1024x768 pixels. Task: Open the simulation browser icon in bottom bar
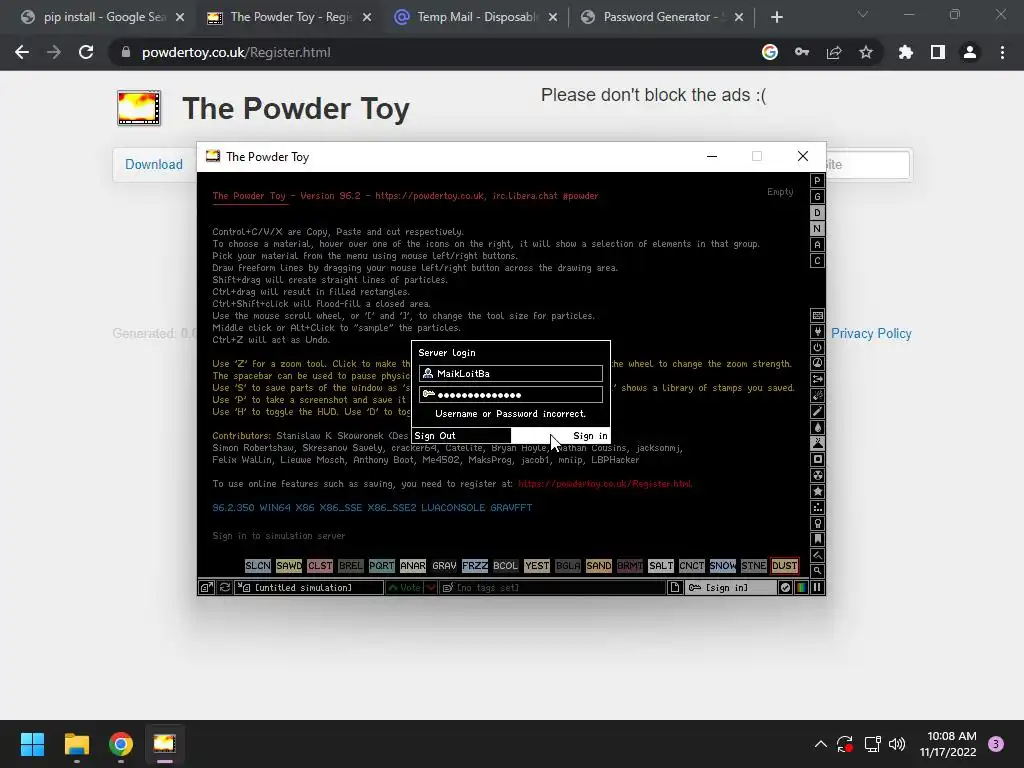[x=206, y=588]
